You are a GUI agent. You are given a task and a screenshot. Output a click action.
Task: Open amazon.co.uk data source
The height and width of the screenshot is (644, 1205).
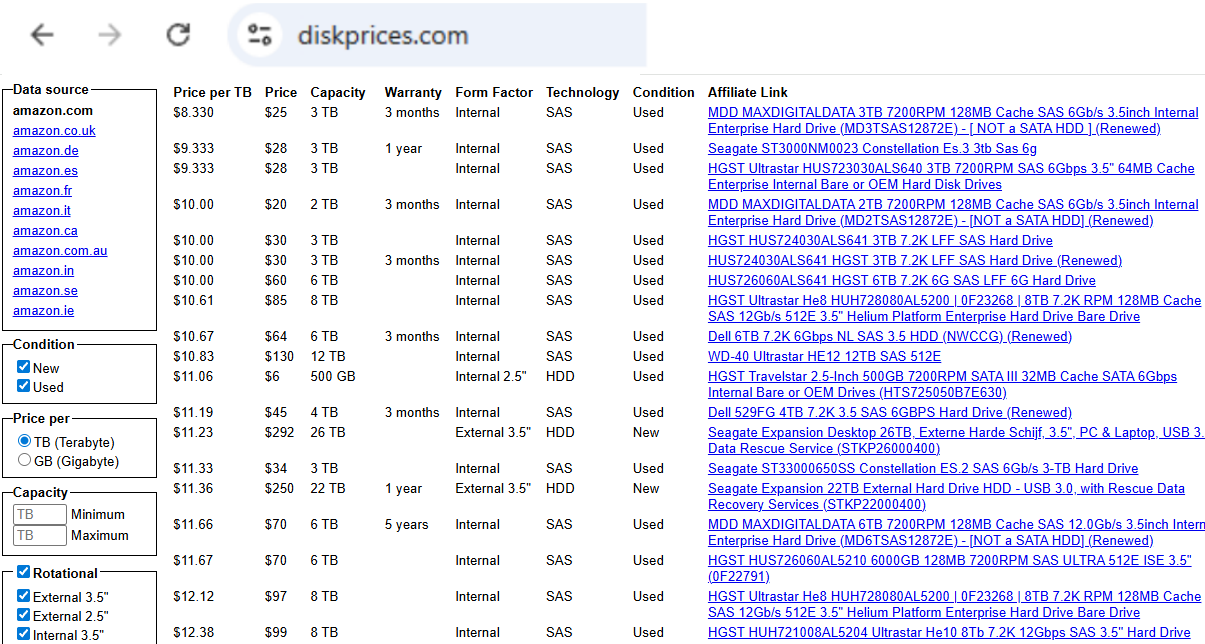tap(54, 130)
